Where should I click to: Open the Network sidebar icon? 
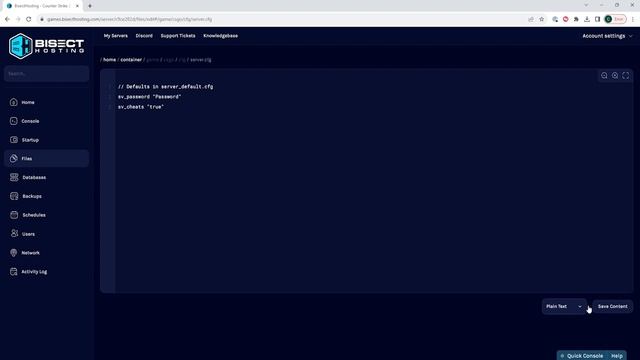pyautogui.click(x=13, y=253)
